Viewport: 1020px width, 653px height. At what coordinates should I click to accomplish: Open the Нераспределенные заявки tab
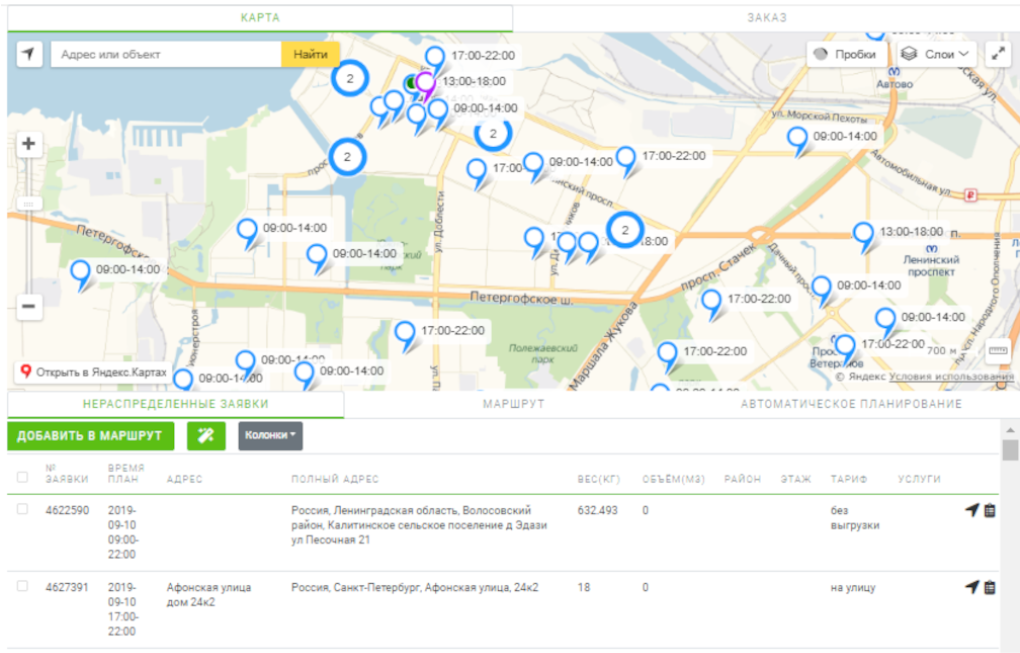176,404
